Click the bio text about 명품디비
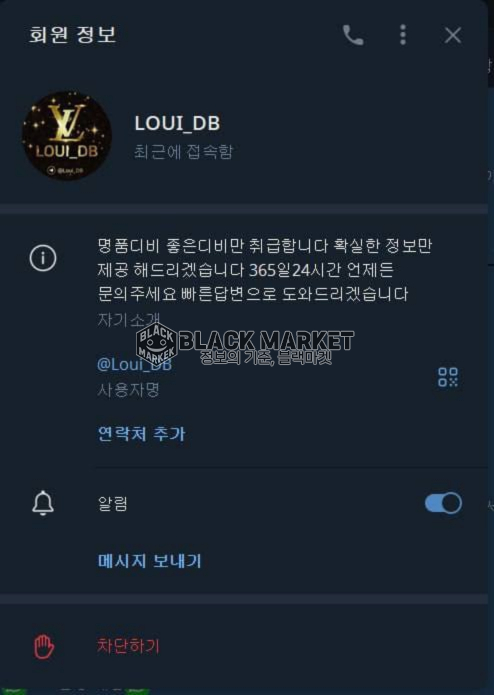Viewport: 494px width, 695px height. point(265,269)
